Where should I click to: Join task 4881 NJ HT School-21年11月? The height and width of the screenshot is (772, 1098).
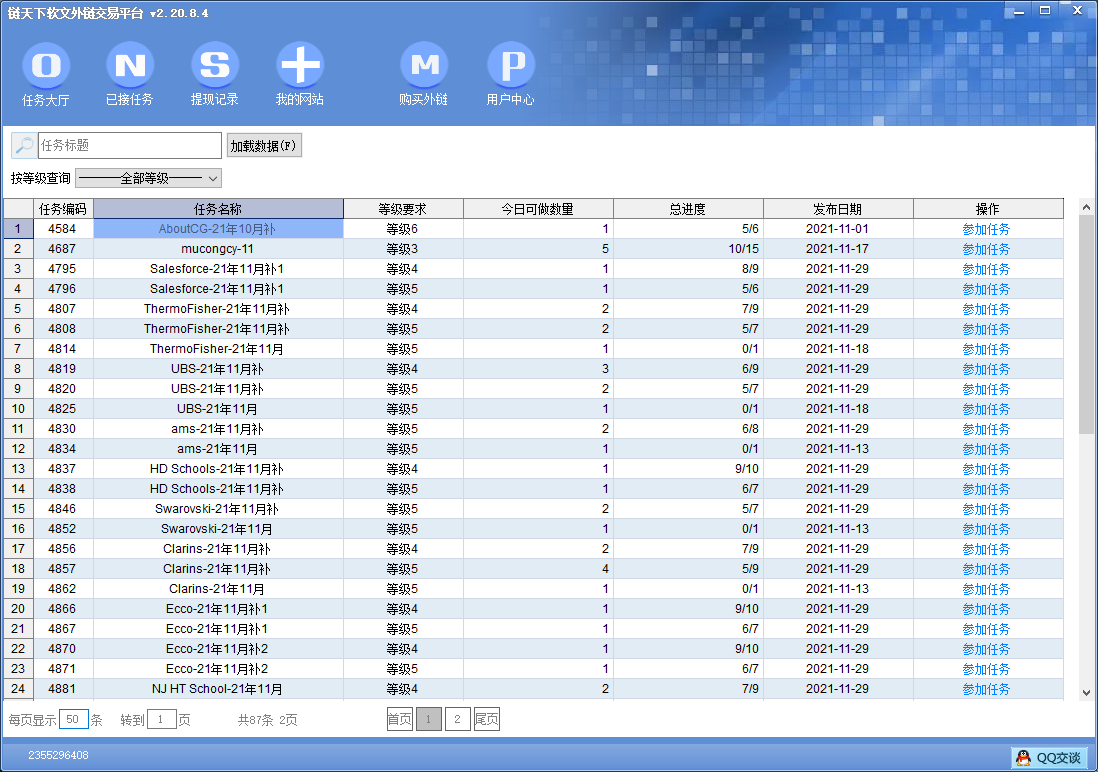tap(986, 689)
